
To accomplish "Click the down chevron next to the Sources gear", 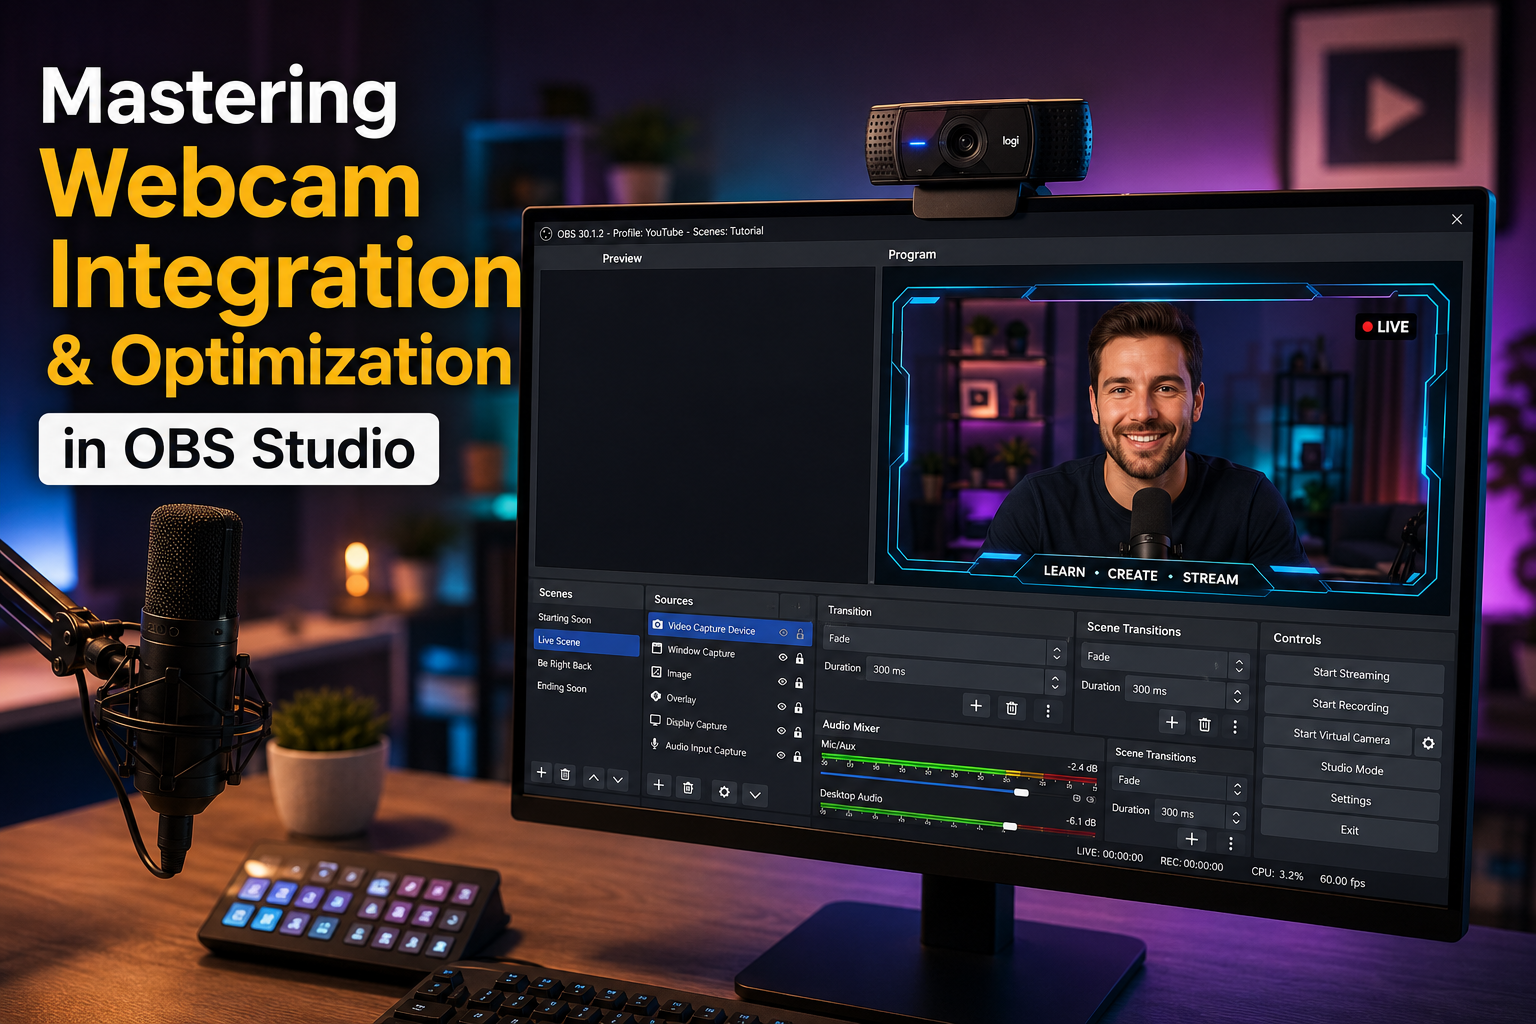I will 756,795.
